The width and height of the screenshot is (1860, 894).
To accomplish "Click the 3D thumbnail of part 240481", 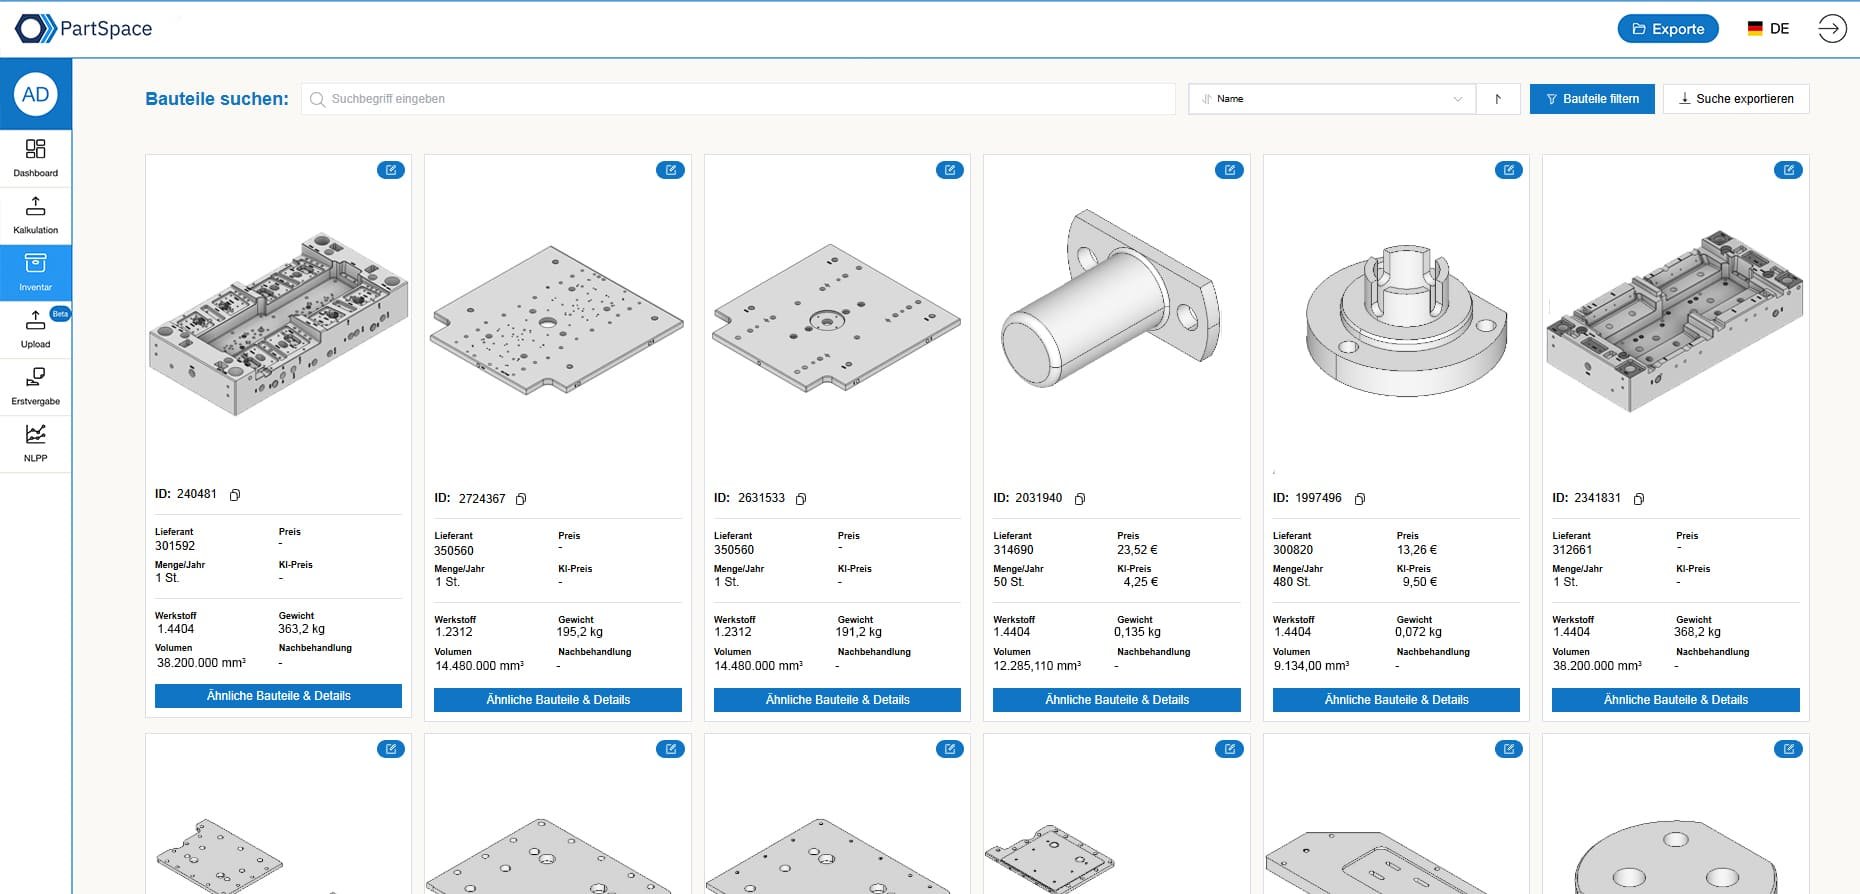I will (278, 324).
